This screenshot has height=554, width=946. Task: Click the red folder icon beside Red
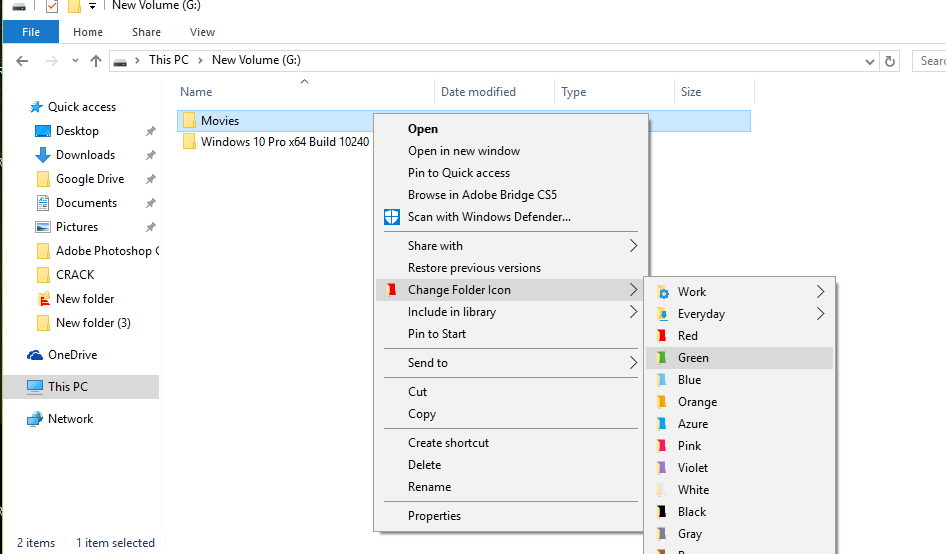[661, 336]
